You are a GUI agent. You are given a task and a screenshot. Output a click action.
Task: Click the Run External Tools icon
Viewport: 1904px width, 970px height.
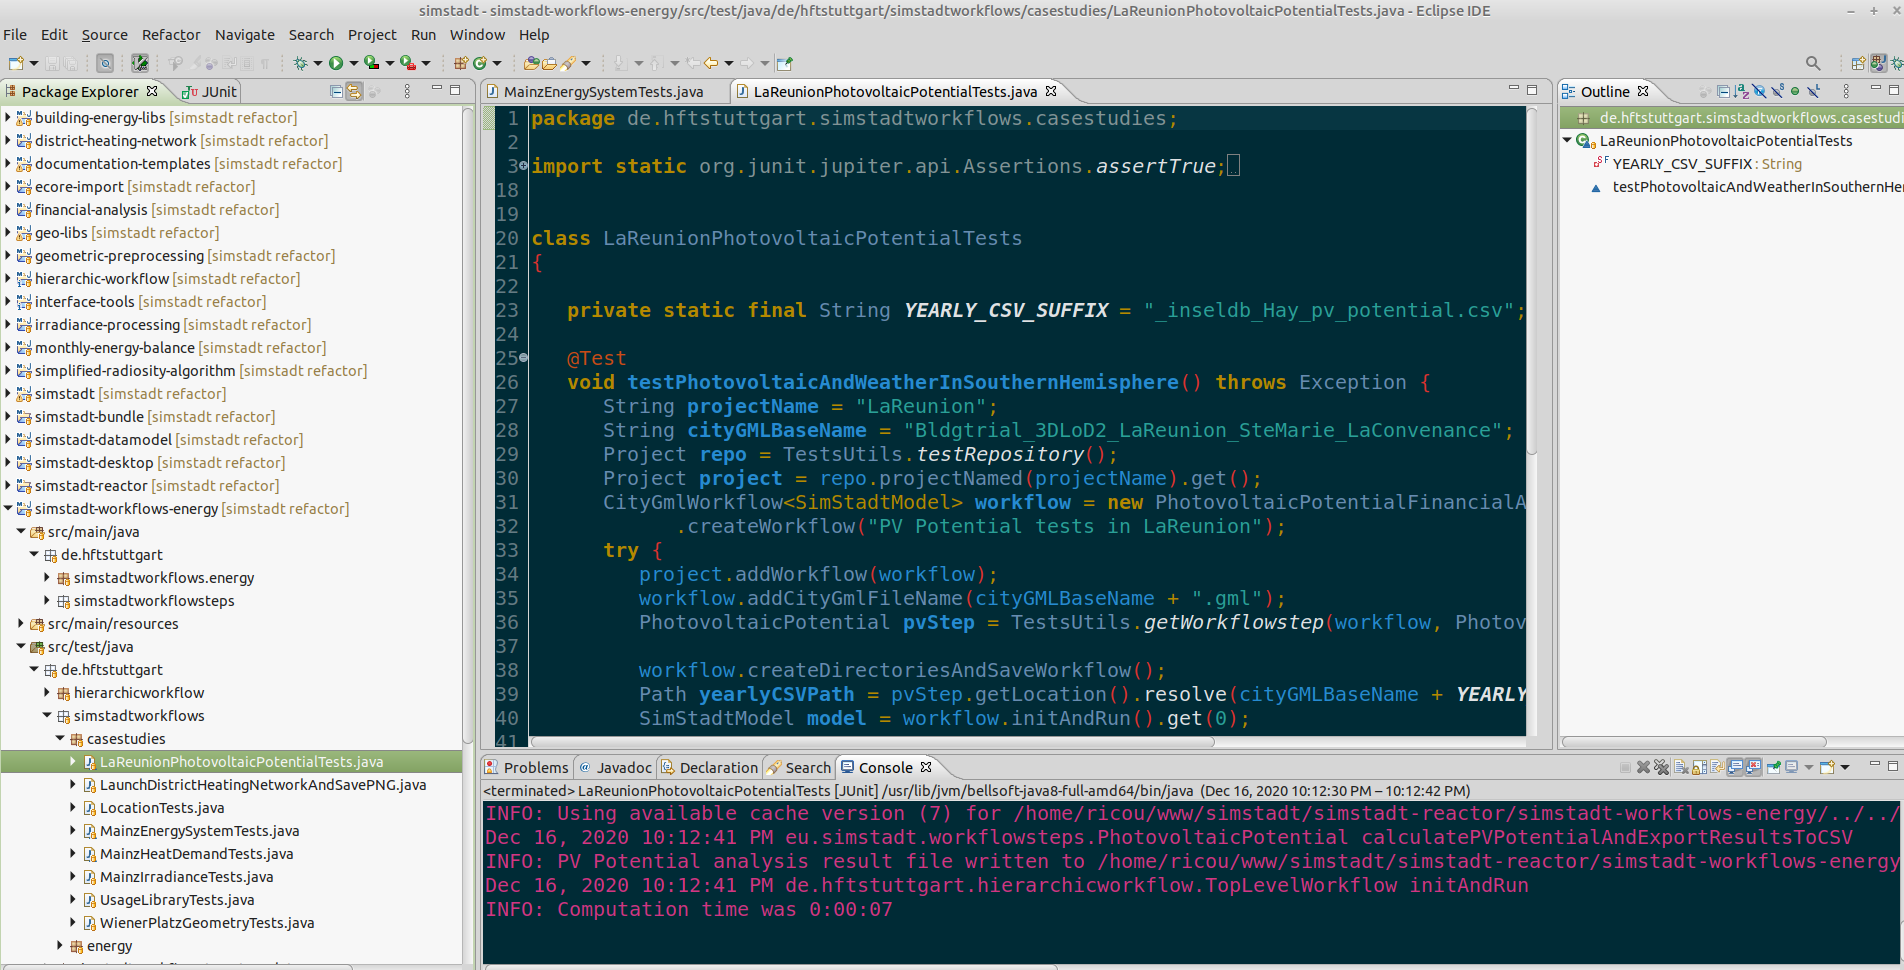[x=408, y=63]
